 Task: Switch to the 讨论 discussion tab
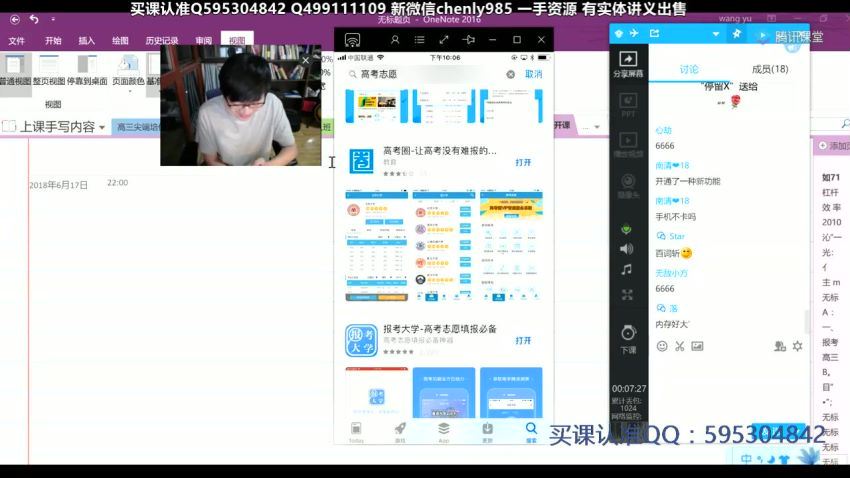(x=688, y=69)
